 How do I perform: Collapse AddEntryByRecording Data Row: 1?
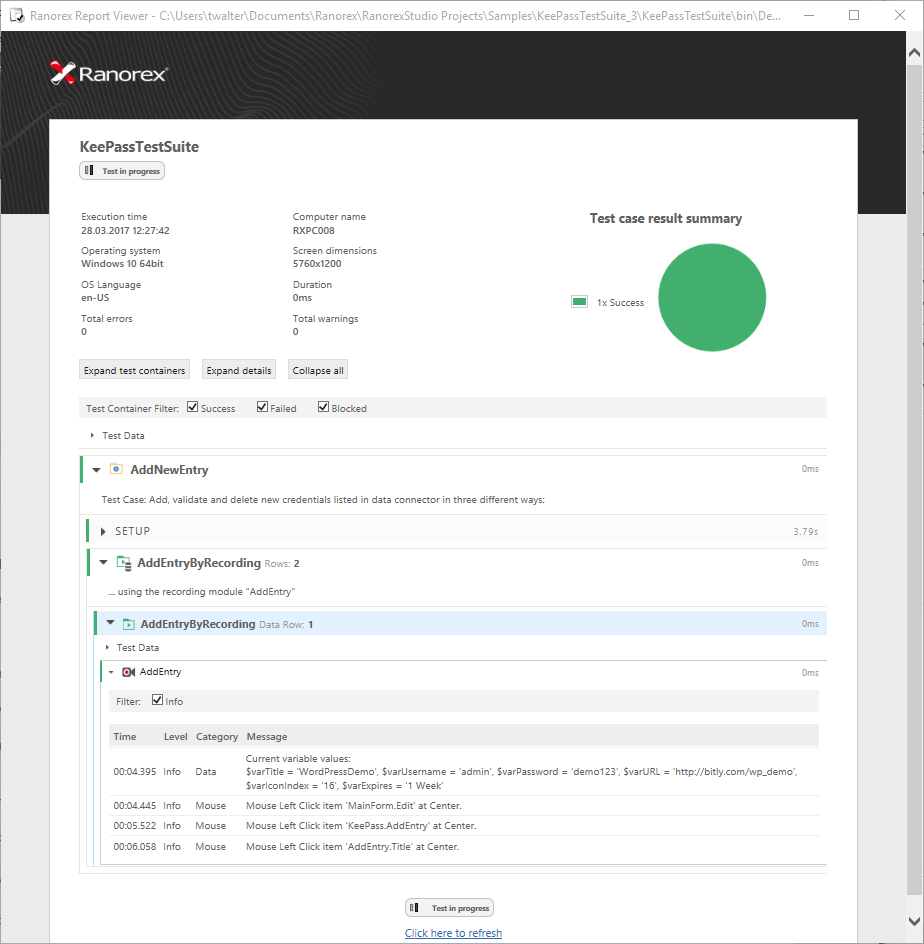(111, 623)
